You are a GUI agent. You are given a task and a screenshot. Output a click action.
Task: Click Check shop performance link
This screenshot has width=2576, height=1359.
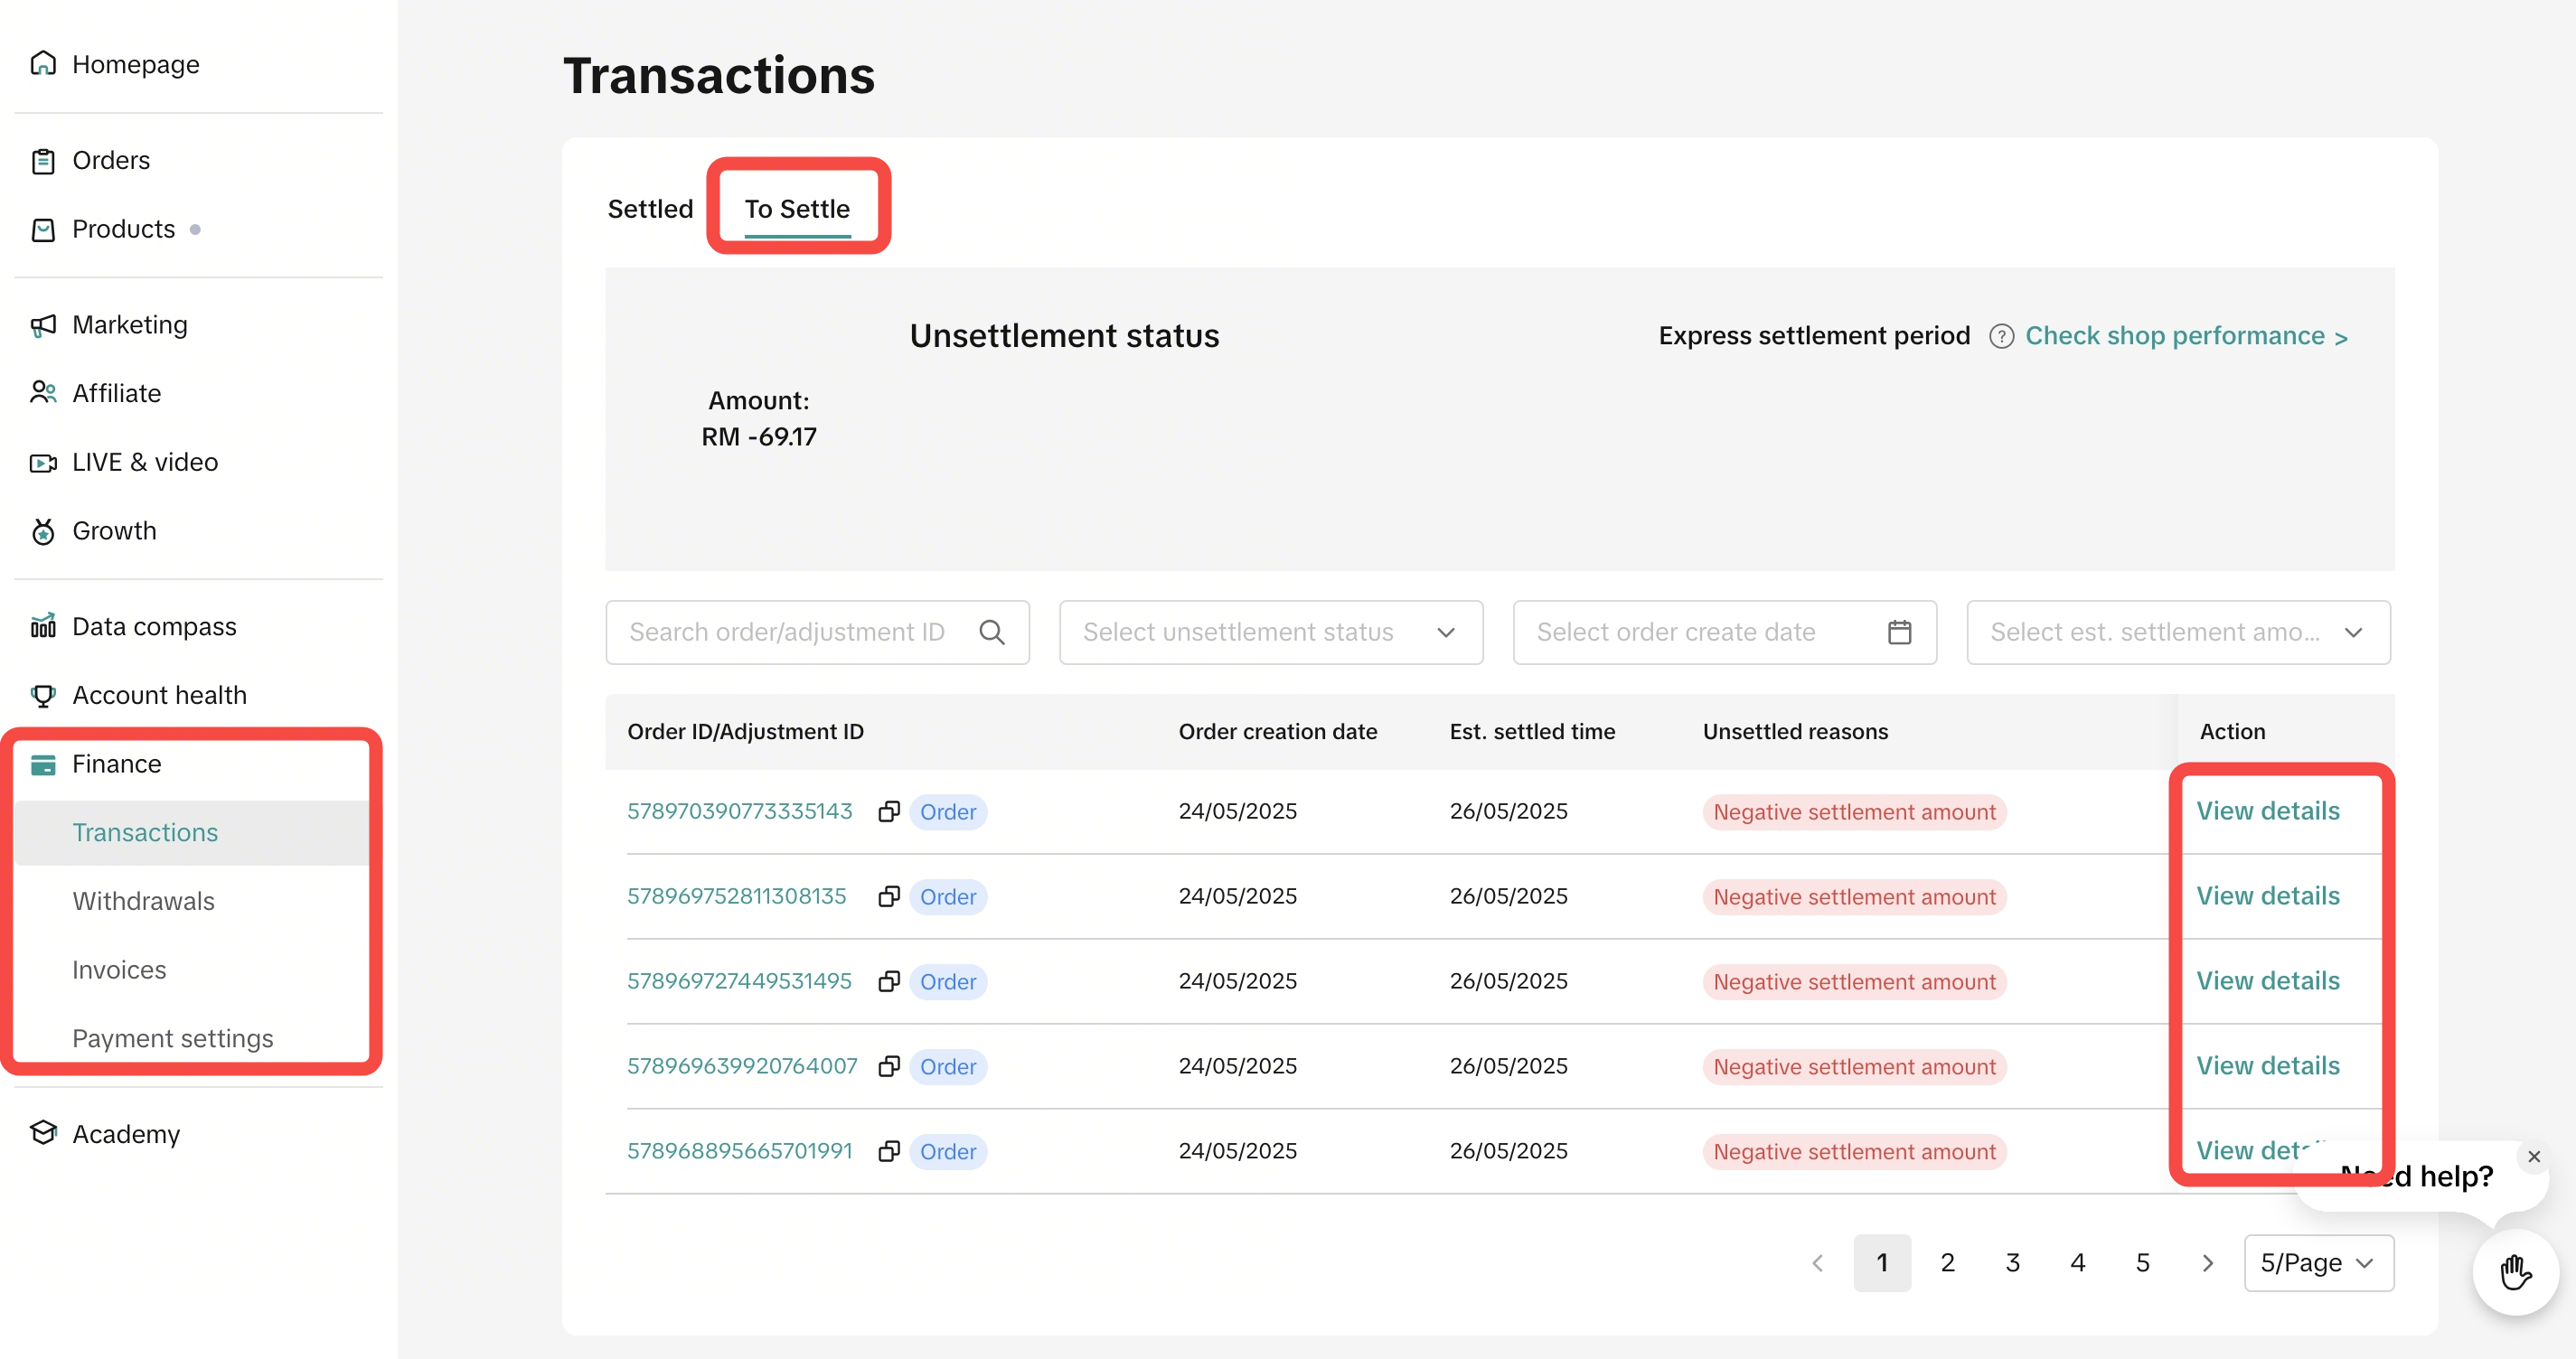[x=2185, y=336]
